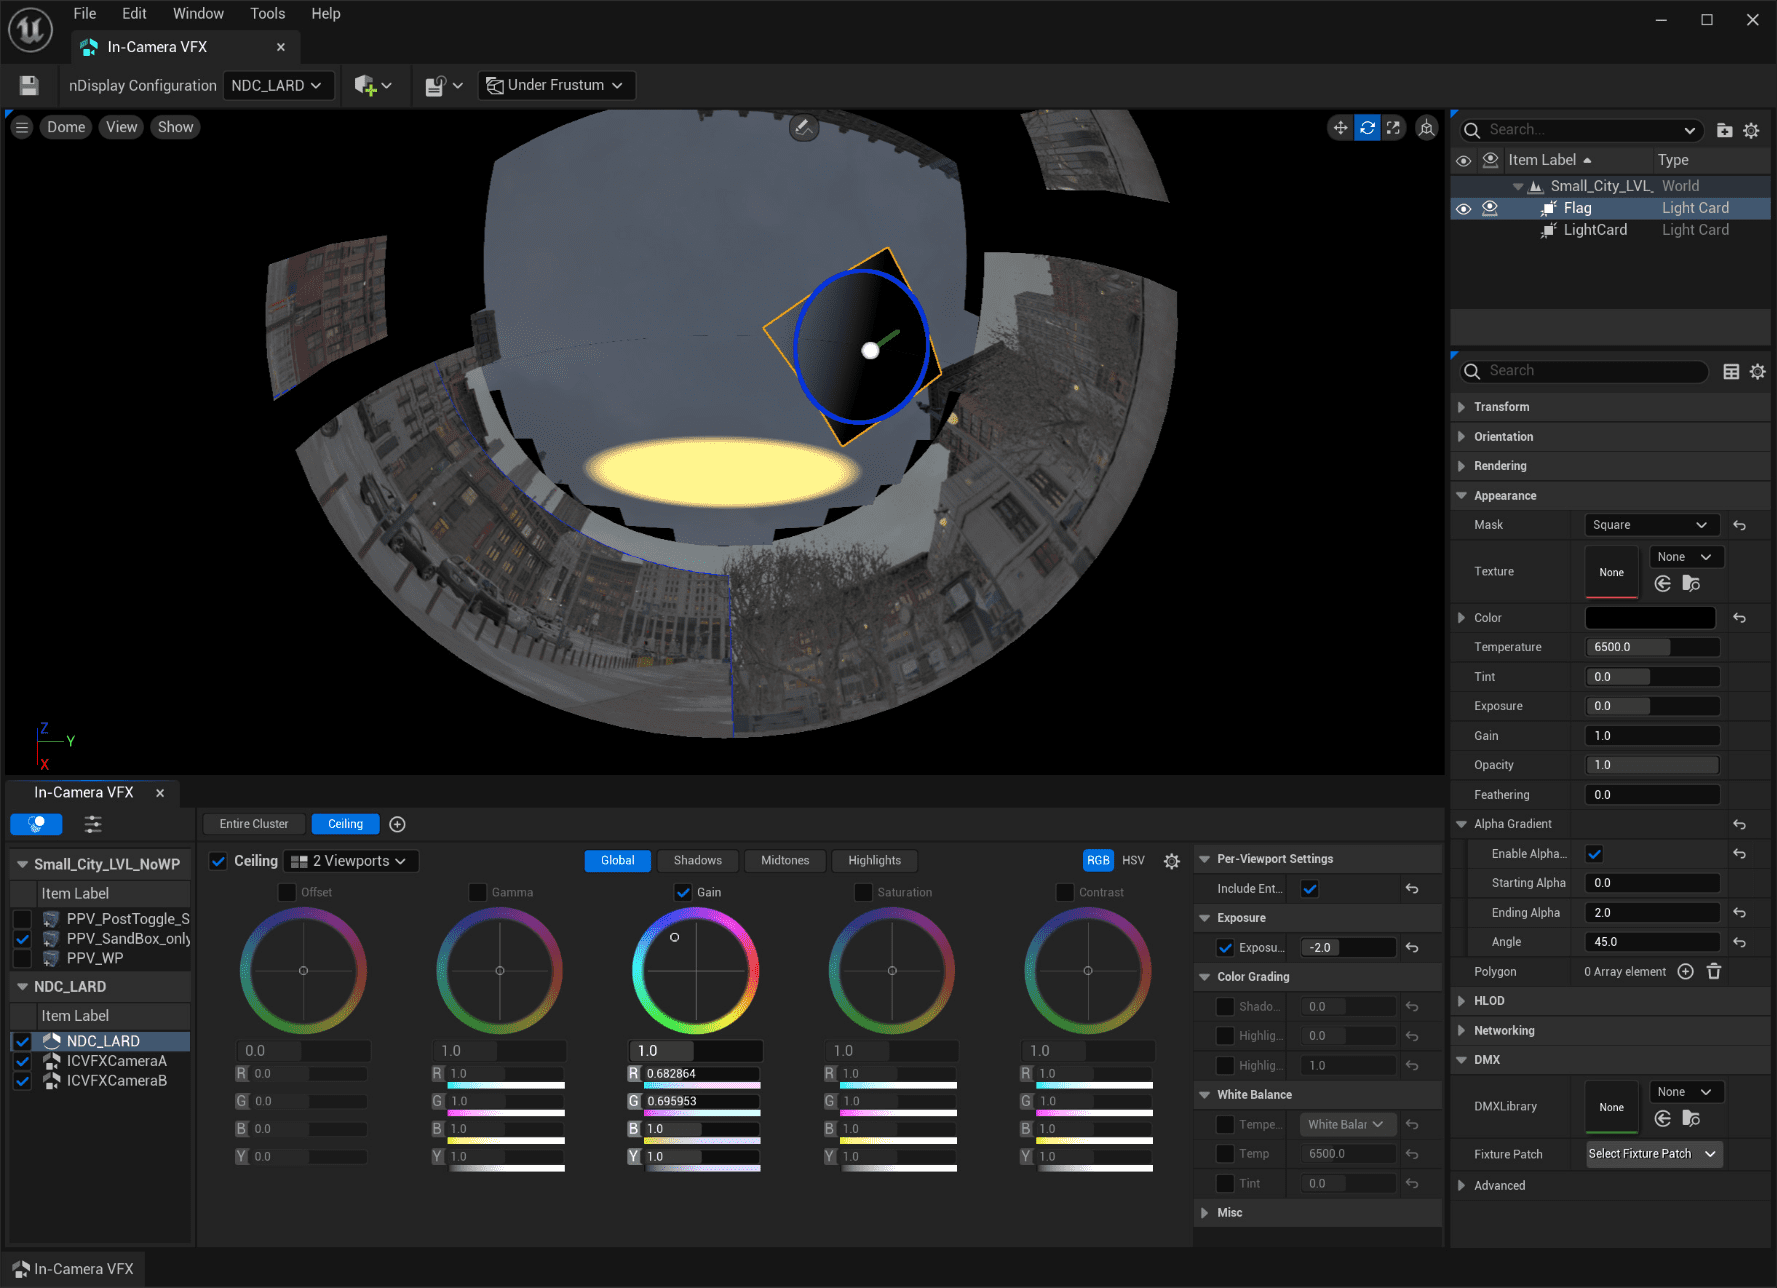Hide the Flag light card with its eye toggle
The width and height of the screenshot is (1777, 1288).
(x=1463, y=208)
